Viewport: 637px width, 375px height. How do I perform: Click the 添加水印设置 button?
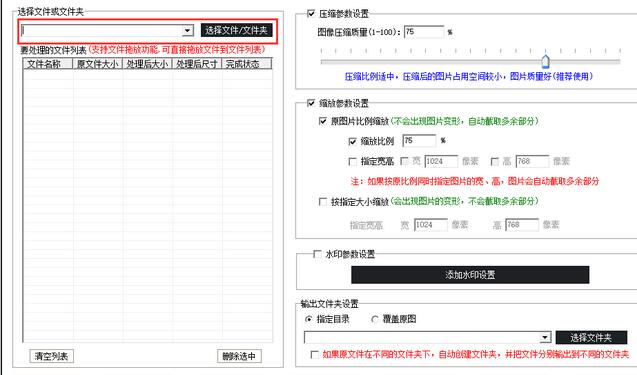[x=470, y=275]
